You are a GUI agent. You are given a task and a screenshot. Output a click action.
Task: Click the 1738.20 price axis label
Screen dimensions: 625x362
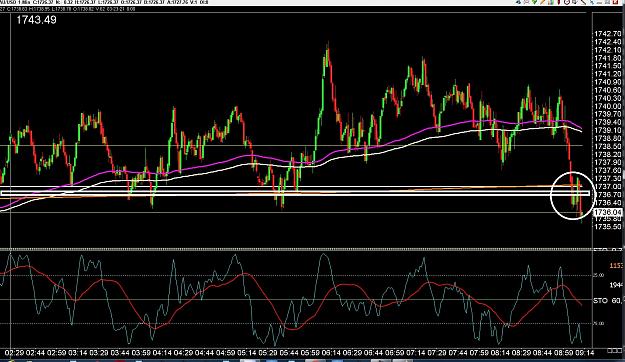[607, 154]
